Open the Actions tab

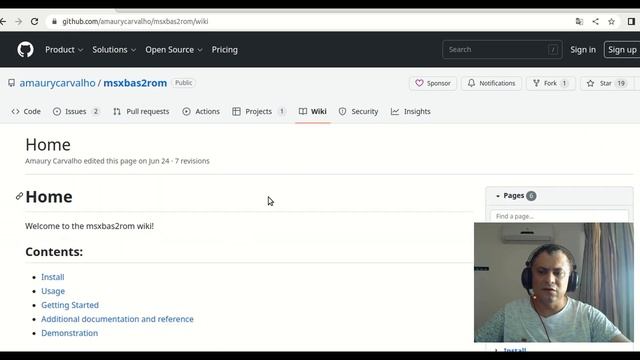tap(201, 111)
